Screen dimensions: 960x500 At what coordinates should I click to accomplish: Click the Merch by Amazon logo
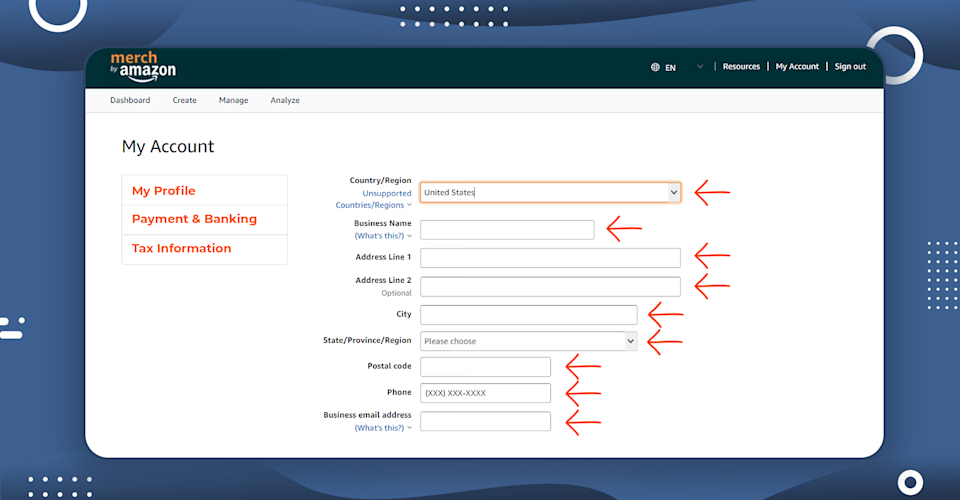tap(143, 67)
